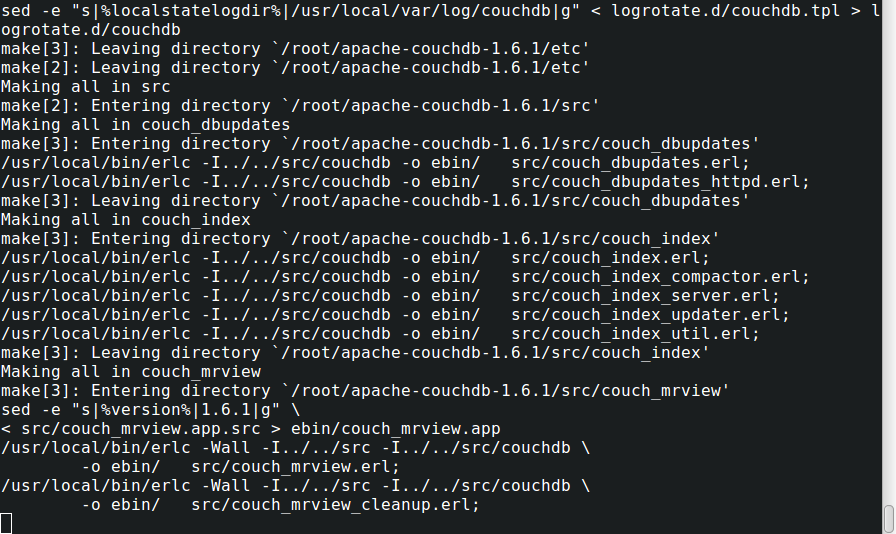Click the ebin/couch_mrview.app output path

(x=396, y=429)
